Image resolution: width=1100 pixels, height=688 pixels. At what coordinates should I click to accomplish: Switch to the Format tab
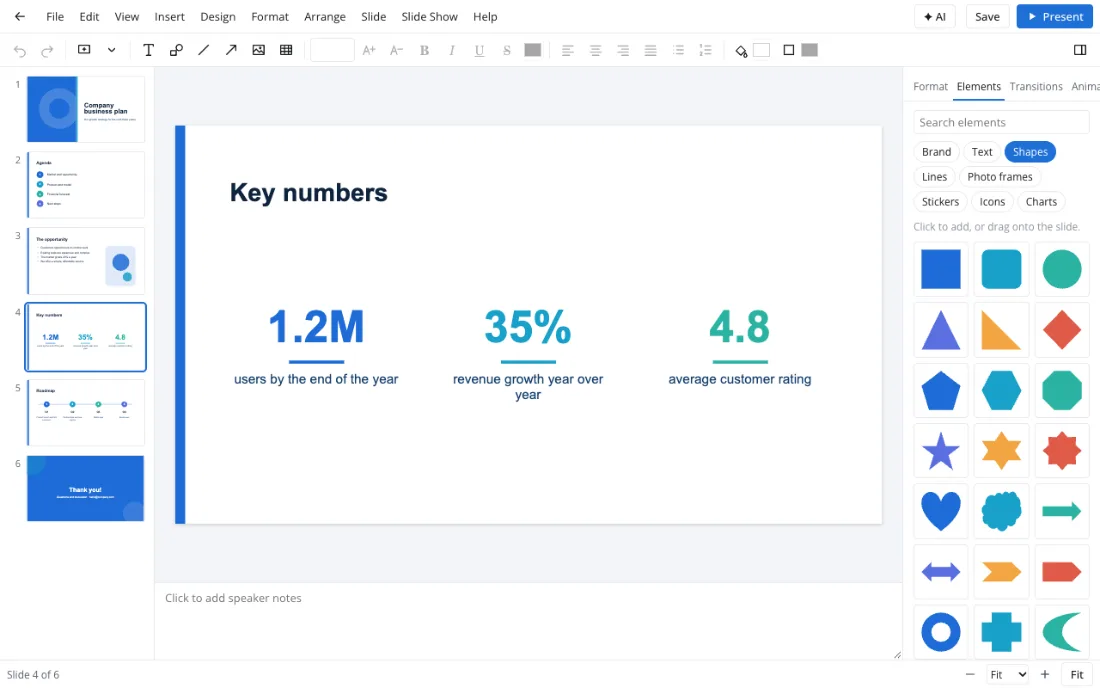tap(930, 86)
